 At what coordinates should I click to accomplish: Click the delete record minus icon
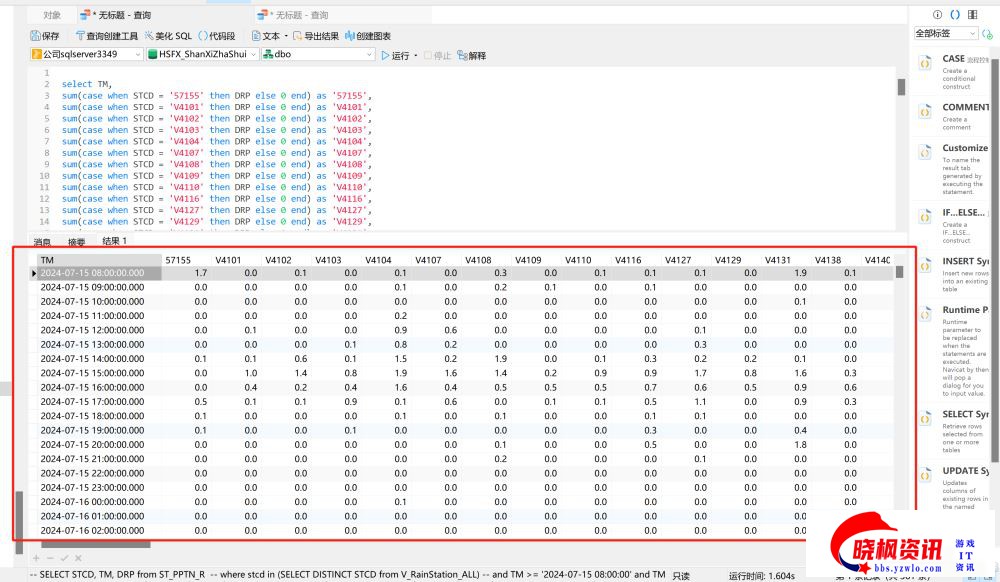pos(50,558)
